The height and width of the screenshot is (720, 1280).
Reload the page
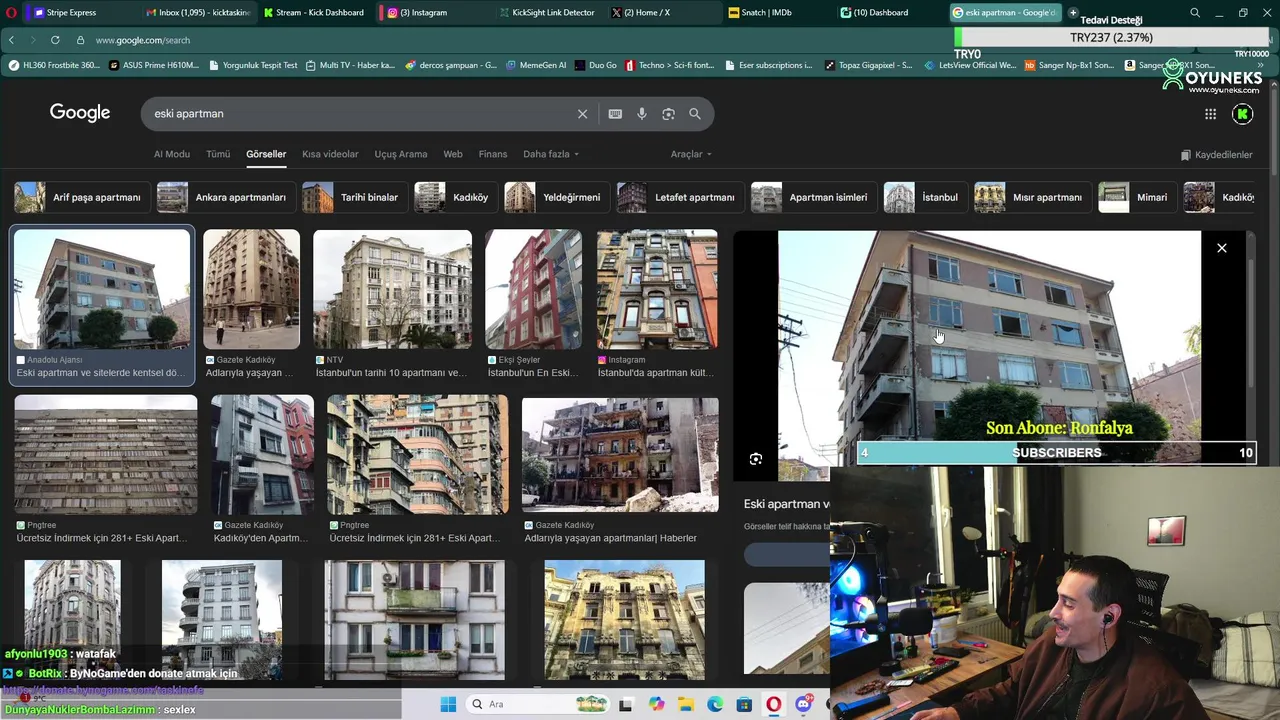click(54, 40)
